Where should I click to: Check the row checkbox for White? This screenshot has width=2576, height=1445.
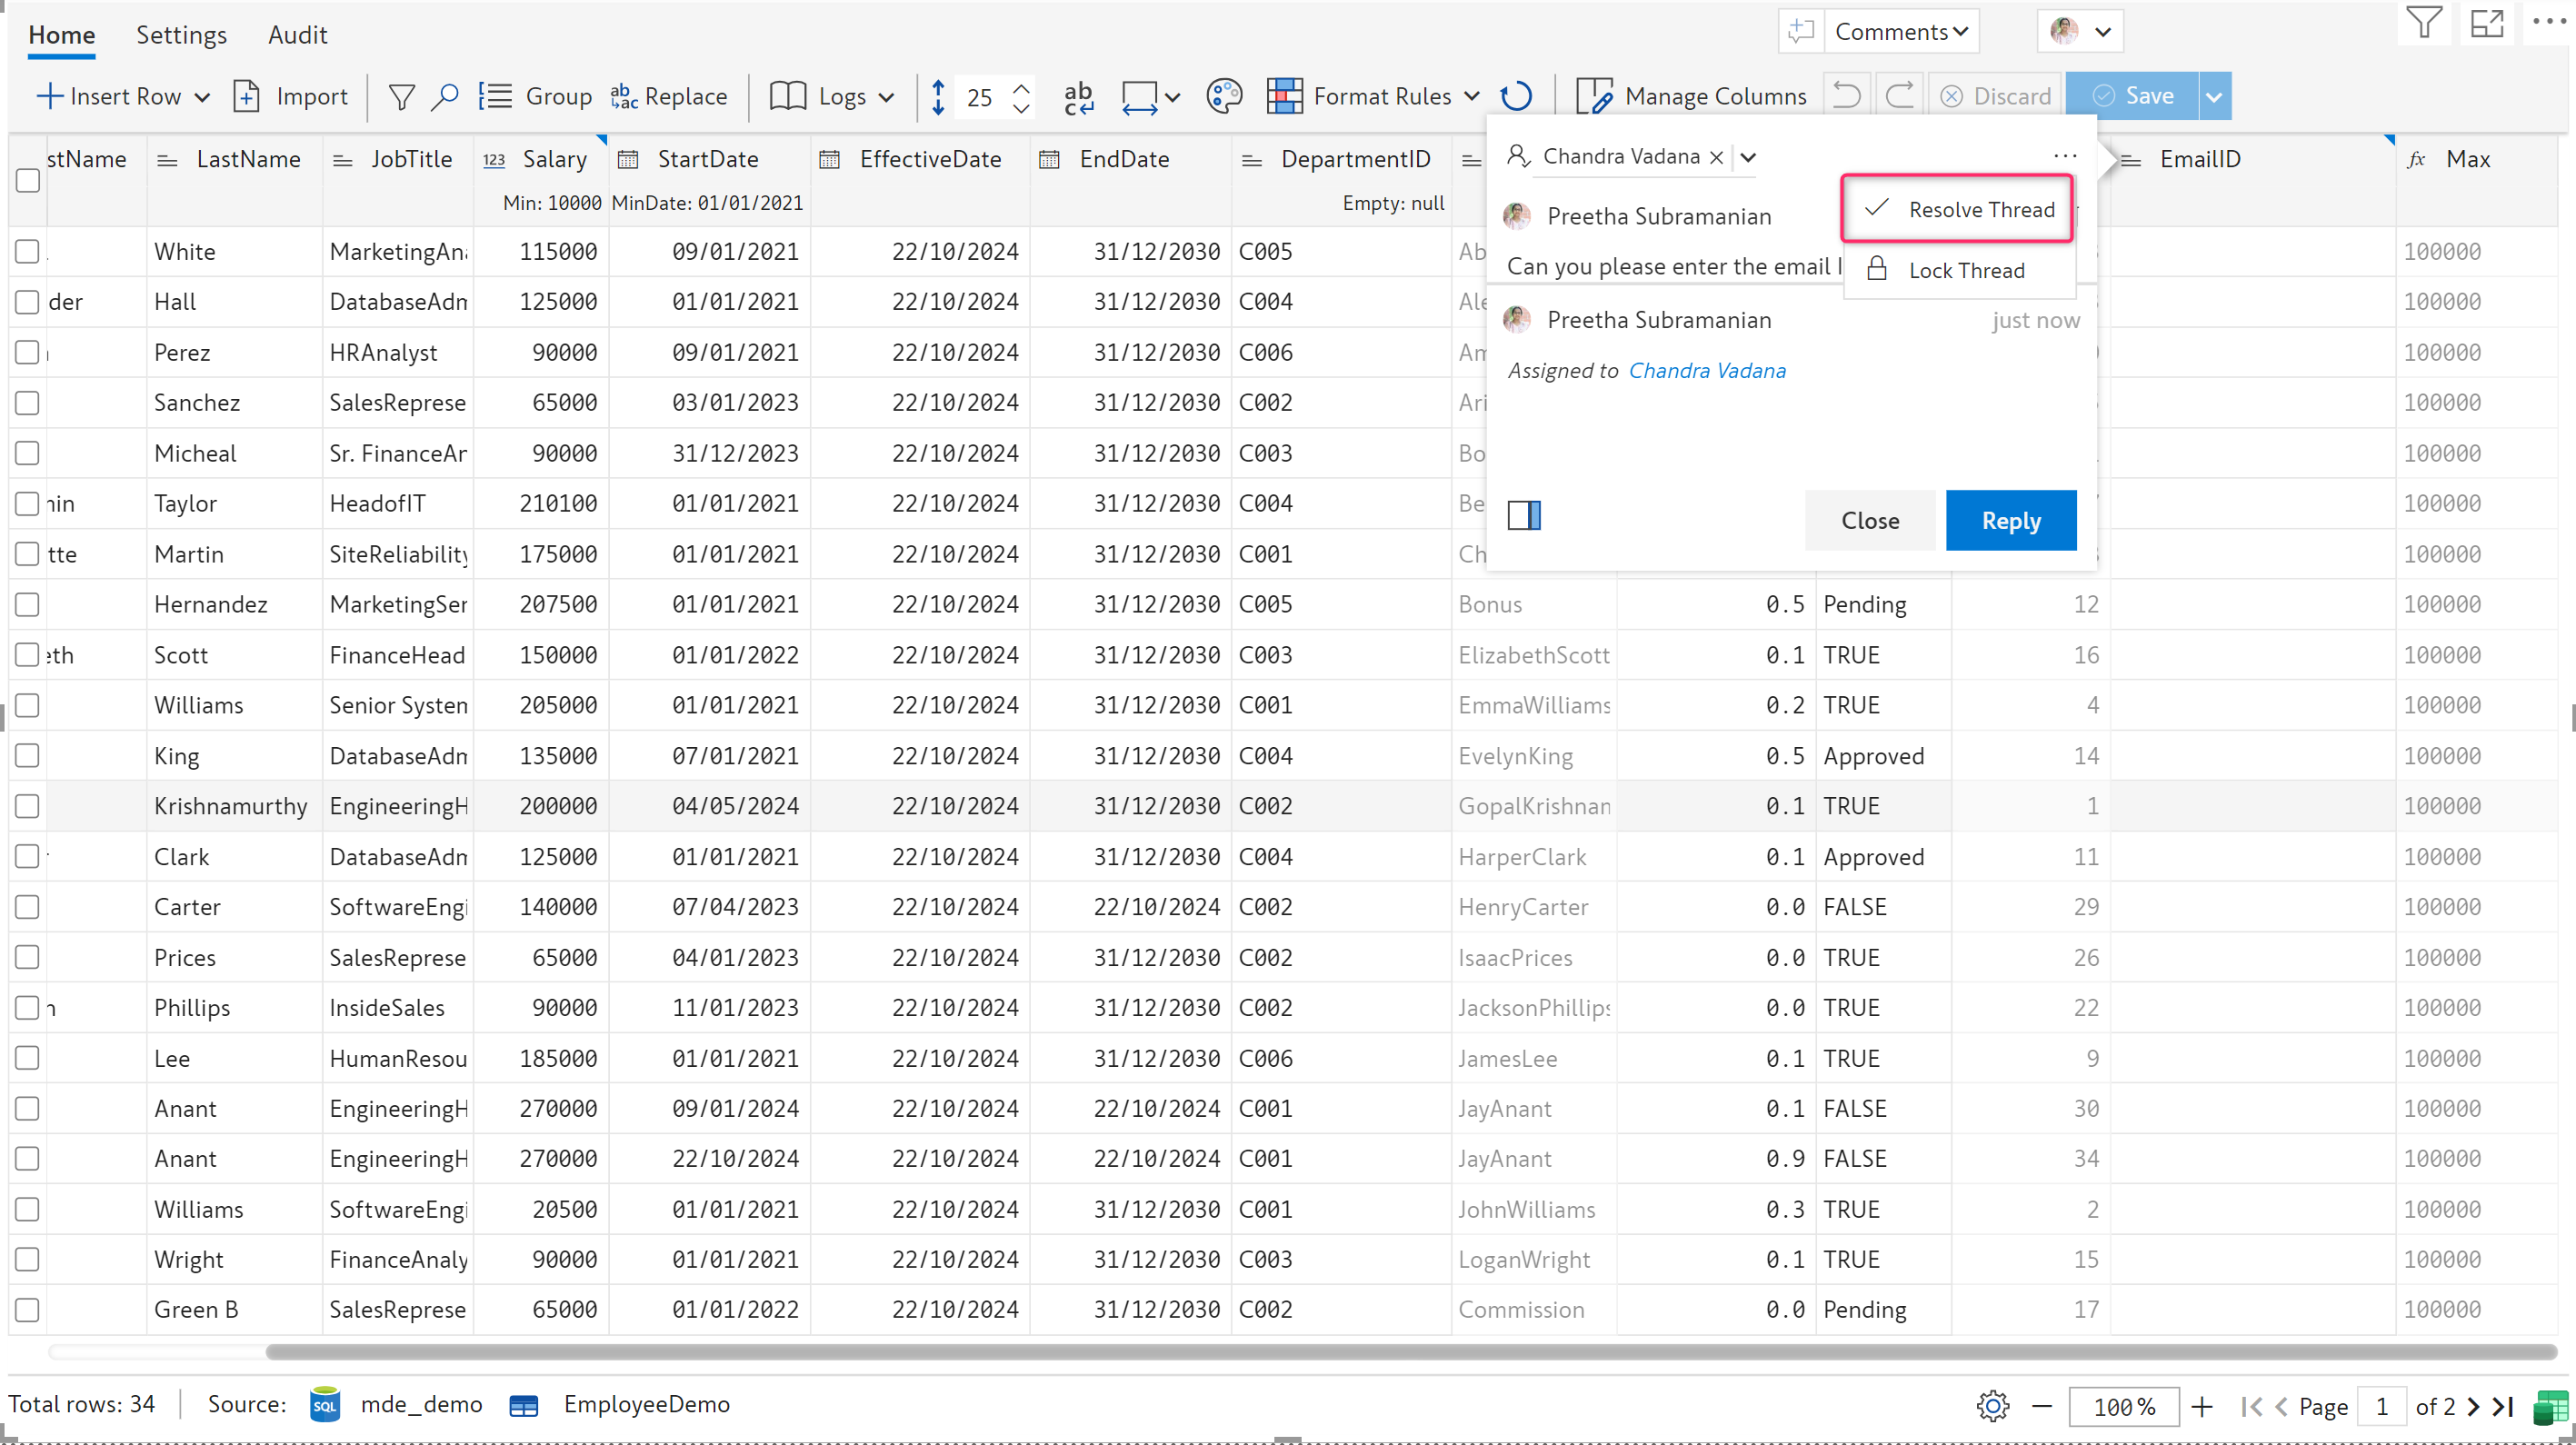pyautogui.click(x=28, y=252)
